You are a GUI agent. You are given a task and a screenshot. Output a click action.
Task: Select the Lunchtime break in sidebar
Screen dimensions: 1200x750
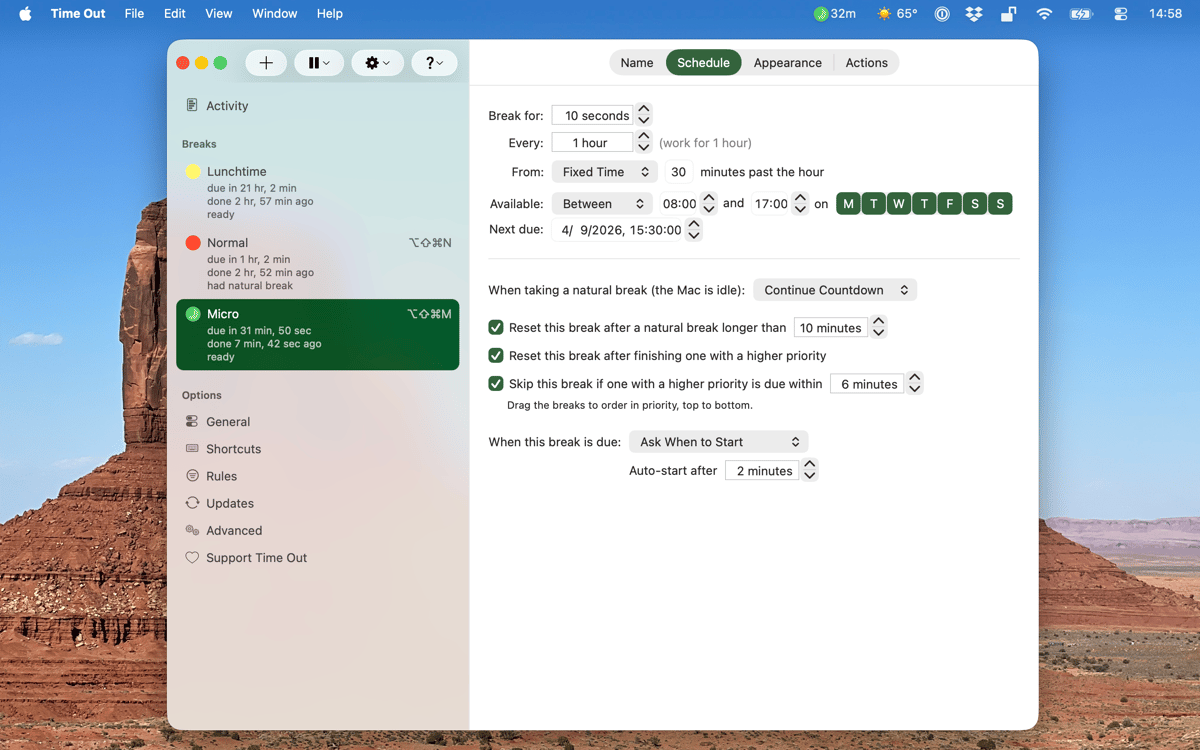236,172
